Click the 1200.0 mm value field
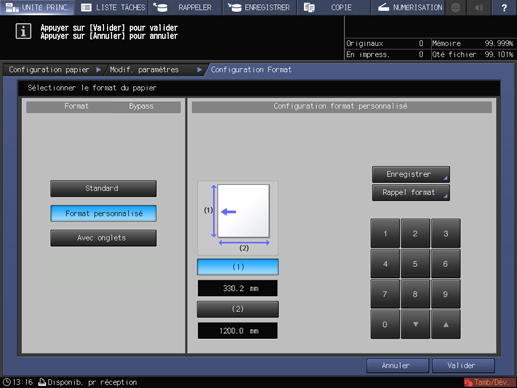The height and width of the screenshot is (388, 517). 238,331
